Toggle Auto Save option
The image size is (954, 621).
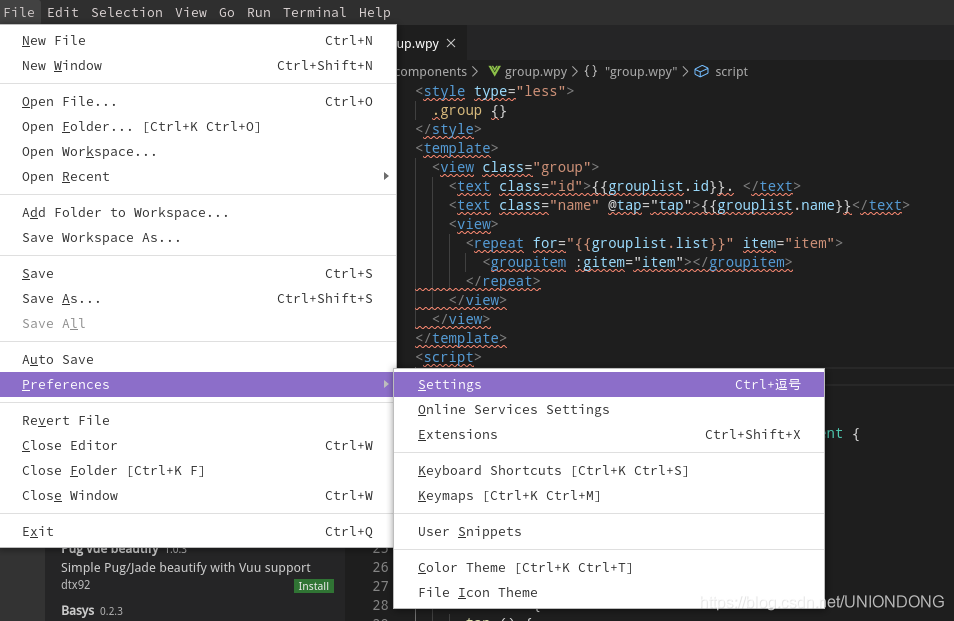click(x=198, y=359)
